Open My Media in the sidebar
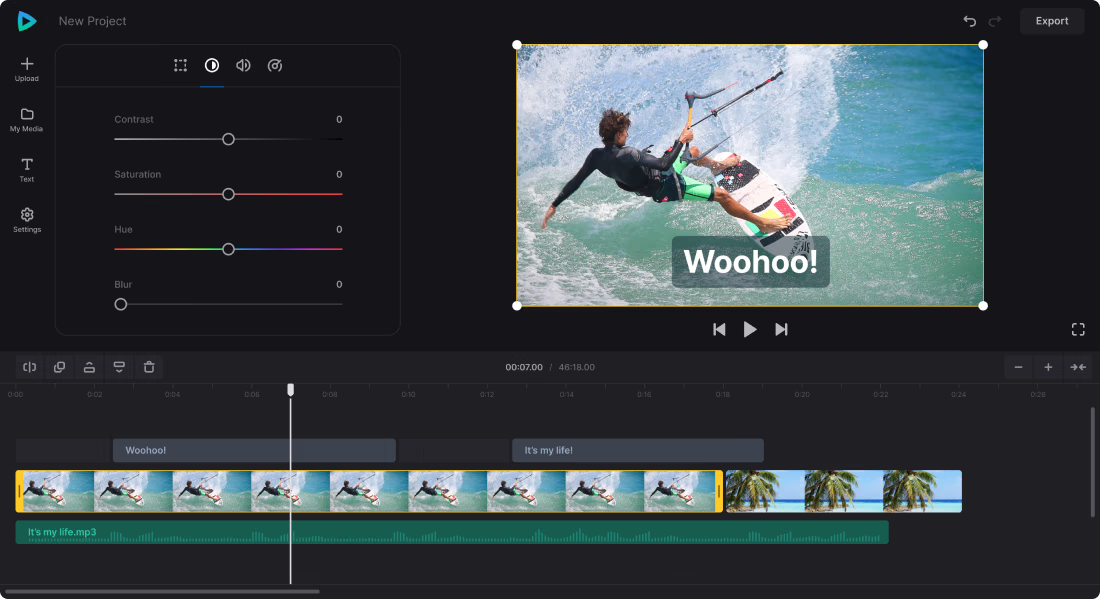 (x=26, y=120)
